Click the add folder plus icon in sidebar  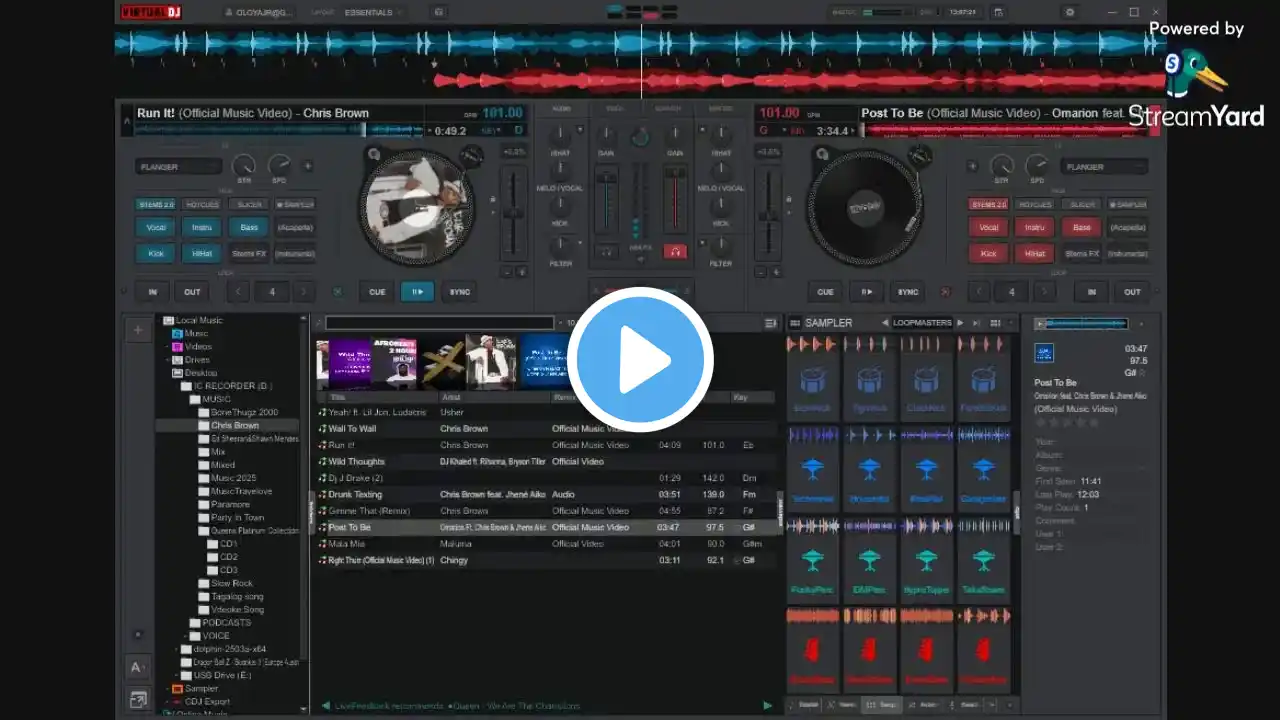138,330
